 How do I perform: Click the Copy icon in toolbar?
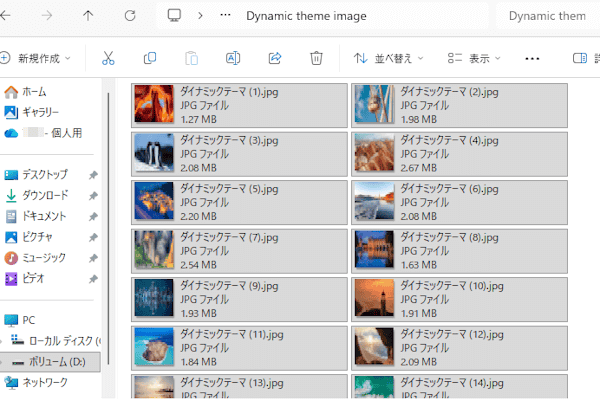pyautogui.click(x=149, y=58)
